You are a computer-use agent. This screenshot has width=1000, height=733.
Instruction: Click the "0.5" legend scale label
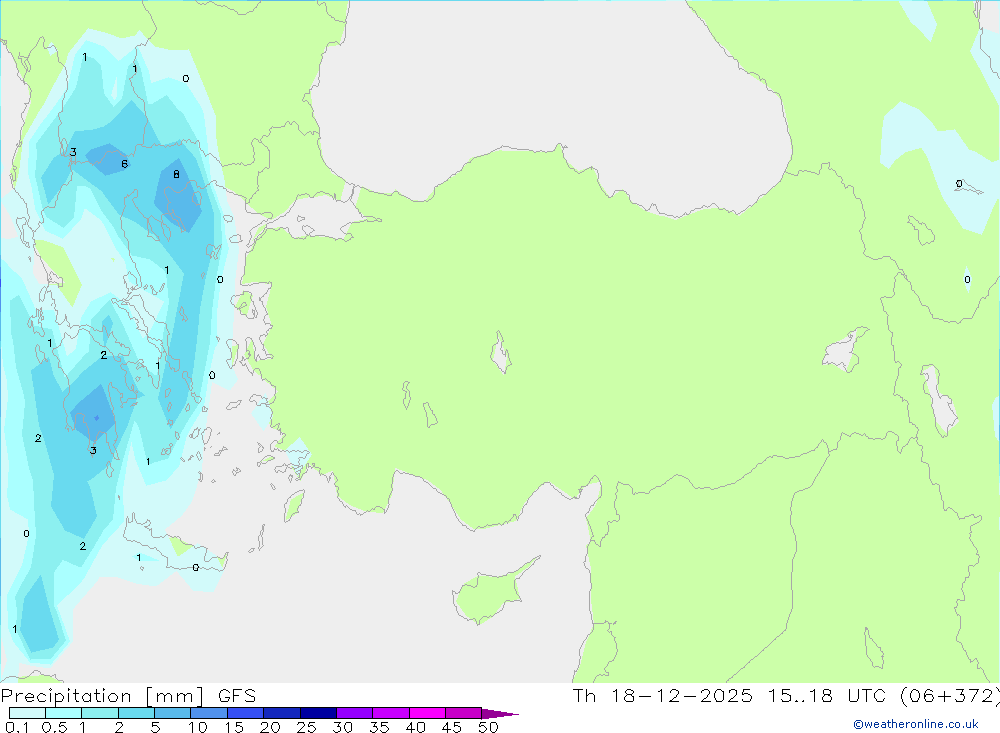click(54, 727)
